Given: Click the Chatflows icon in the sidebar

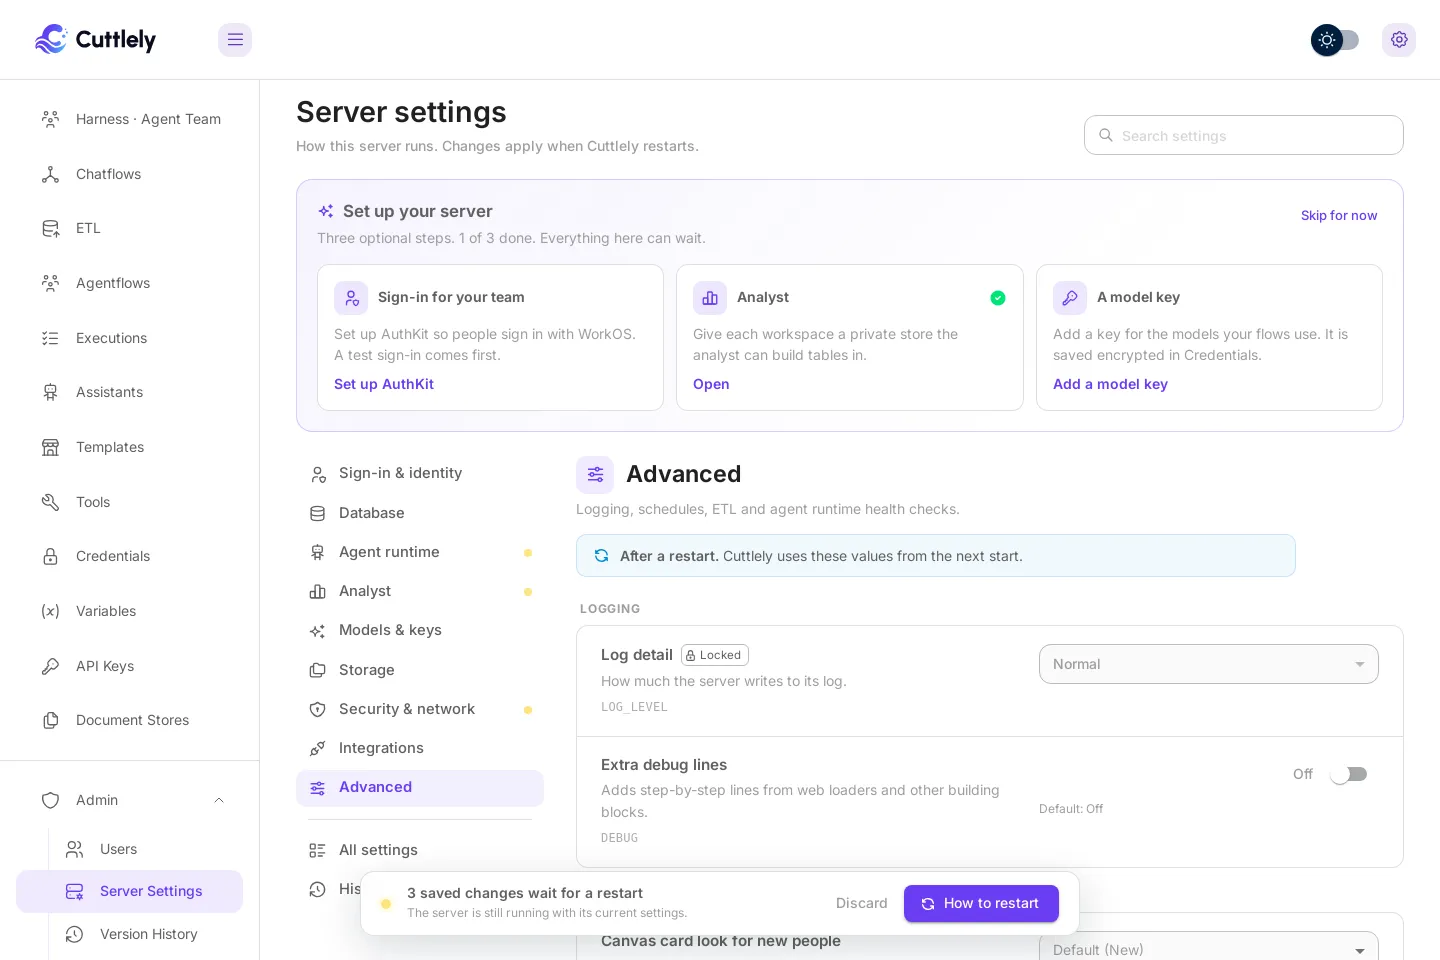Looking at the screenshot, I should (x=50, y=174).
